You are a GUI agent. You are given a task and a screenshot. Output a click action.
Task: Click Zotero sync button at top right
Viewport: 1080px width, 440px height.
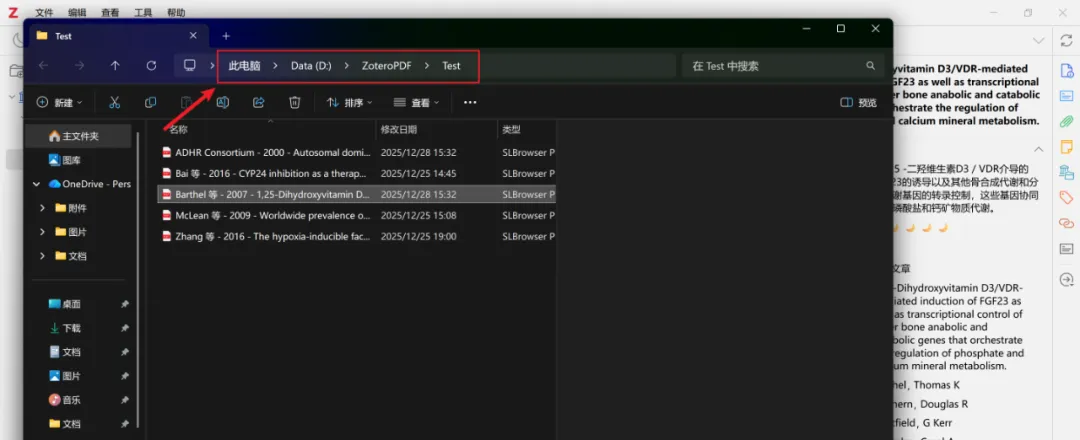[1066, 41]
